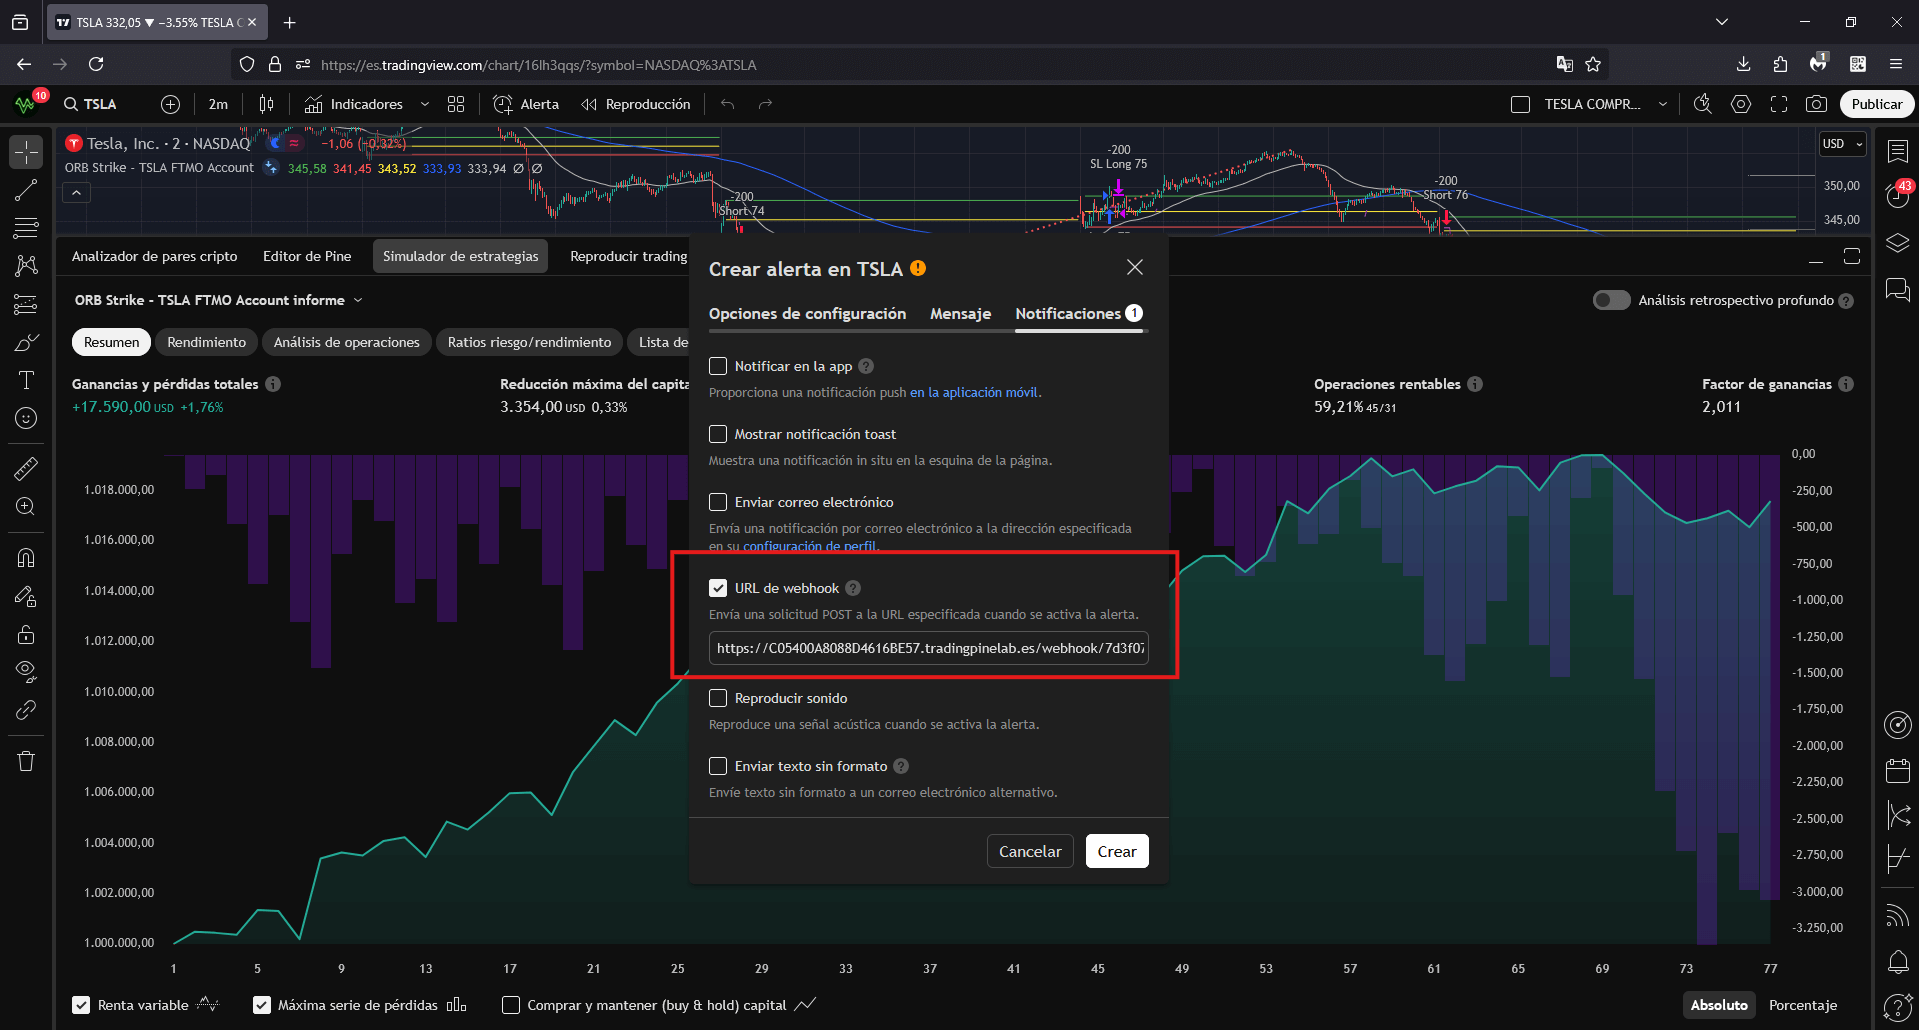Open the Indicadores dropdown arrow
This screenshot has width=1919, height=1030.
[424, 103]
